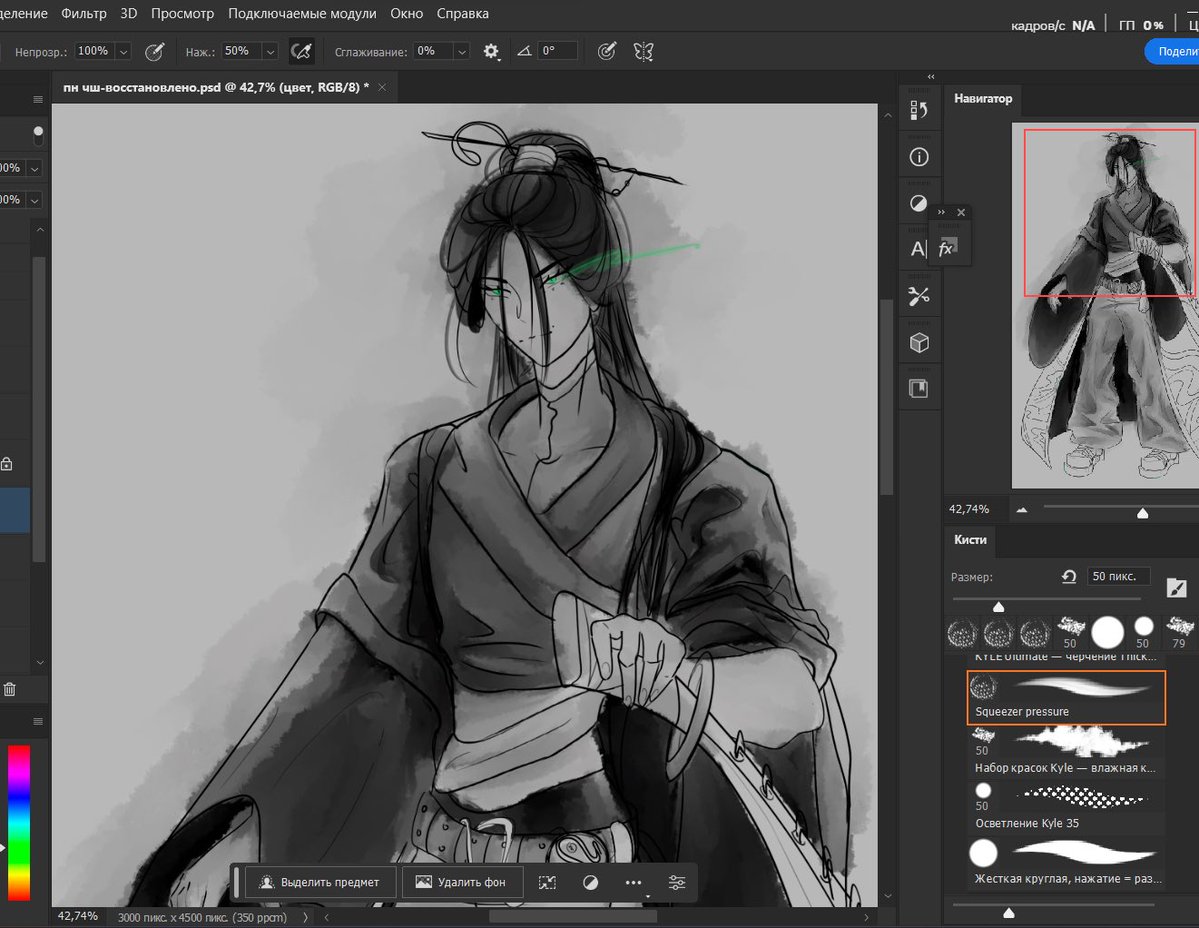Expand the status bar info chevron
The width and height of the screenshot is (1199, 928).
point(305,917)
